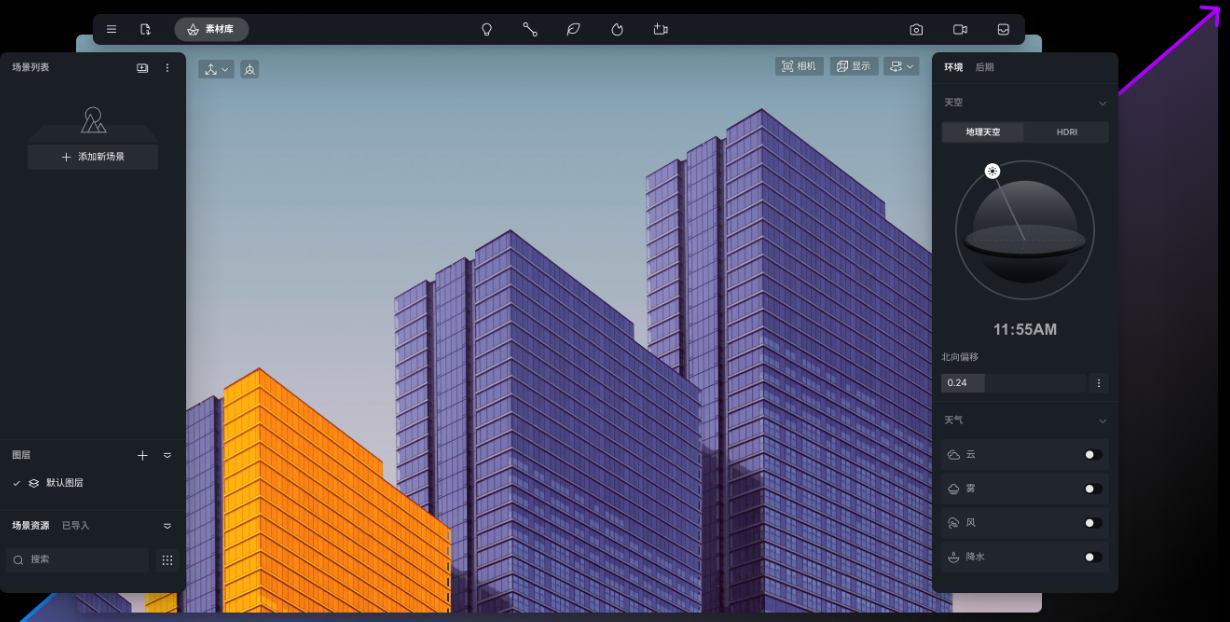
Task: Click the 添加新场景 add scene button
Action: [x=93, y=157]
